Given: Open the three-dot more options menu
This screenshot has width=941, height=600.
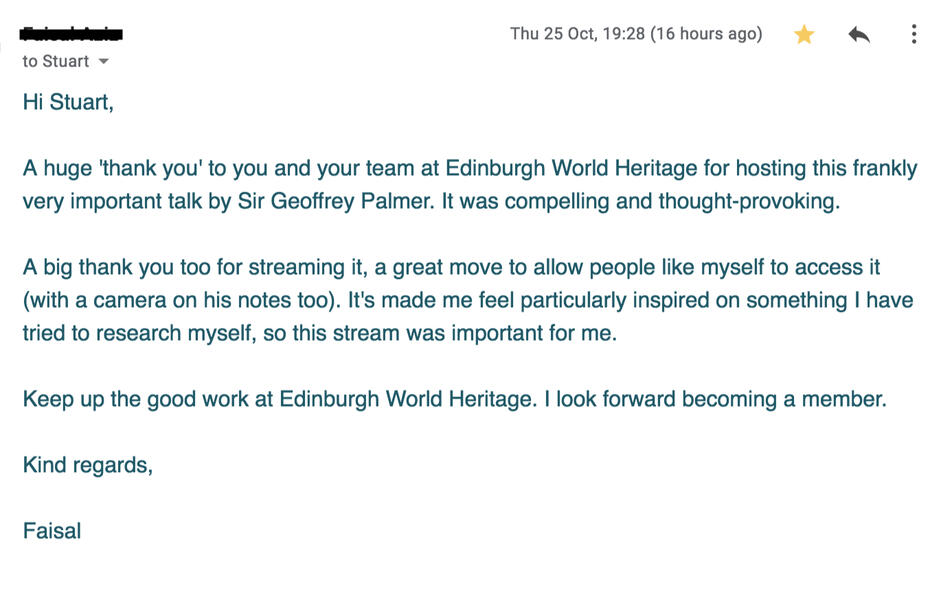Looking at the screenshot, I should (914, 35).
